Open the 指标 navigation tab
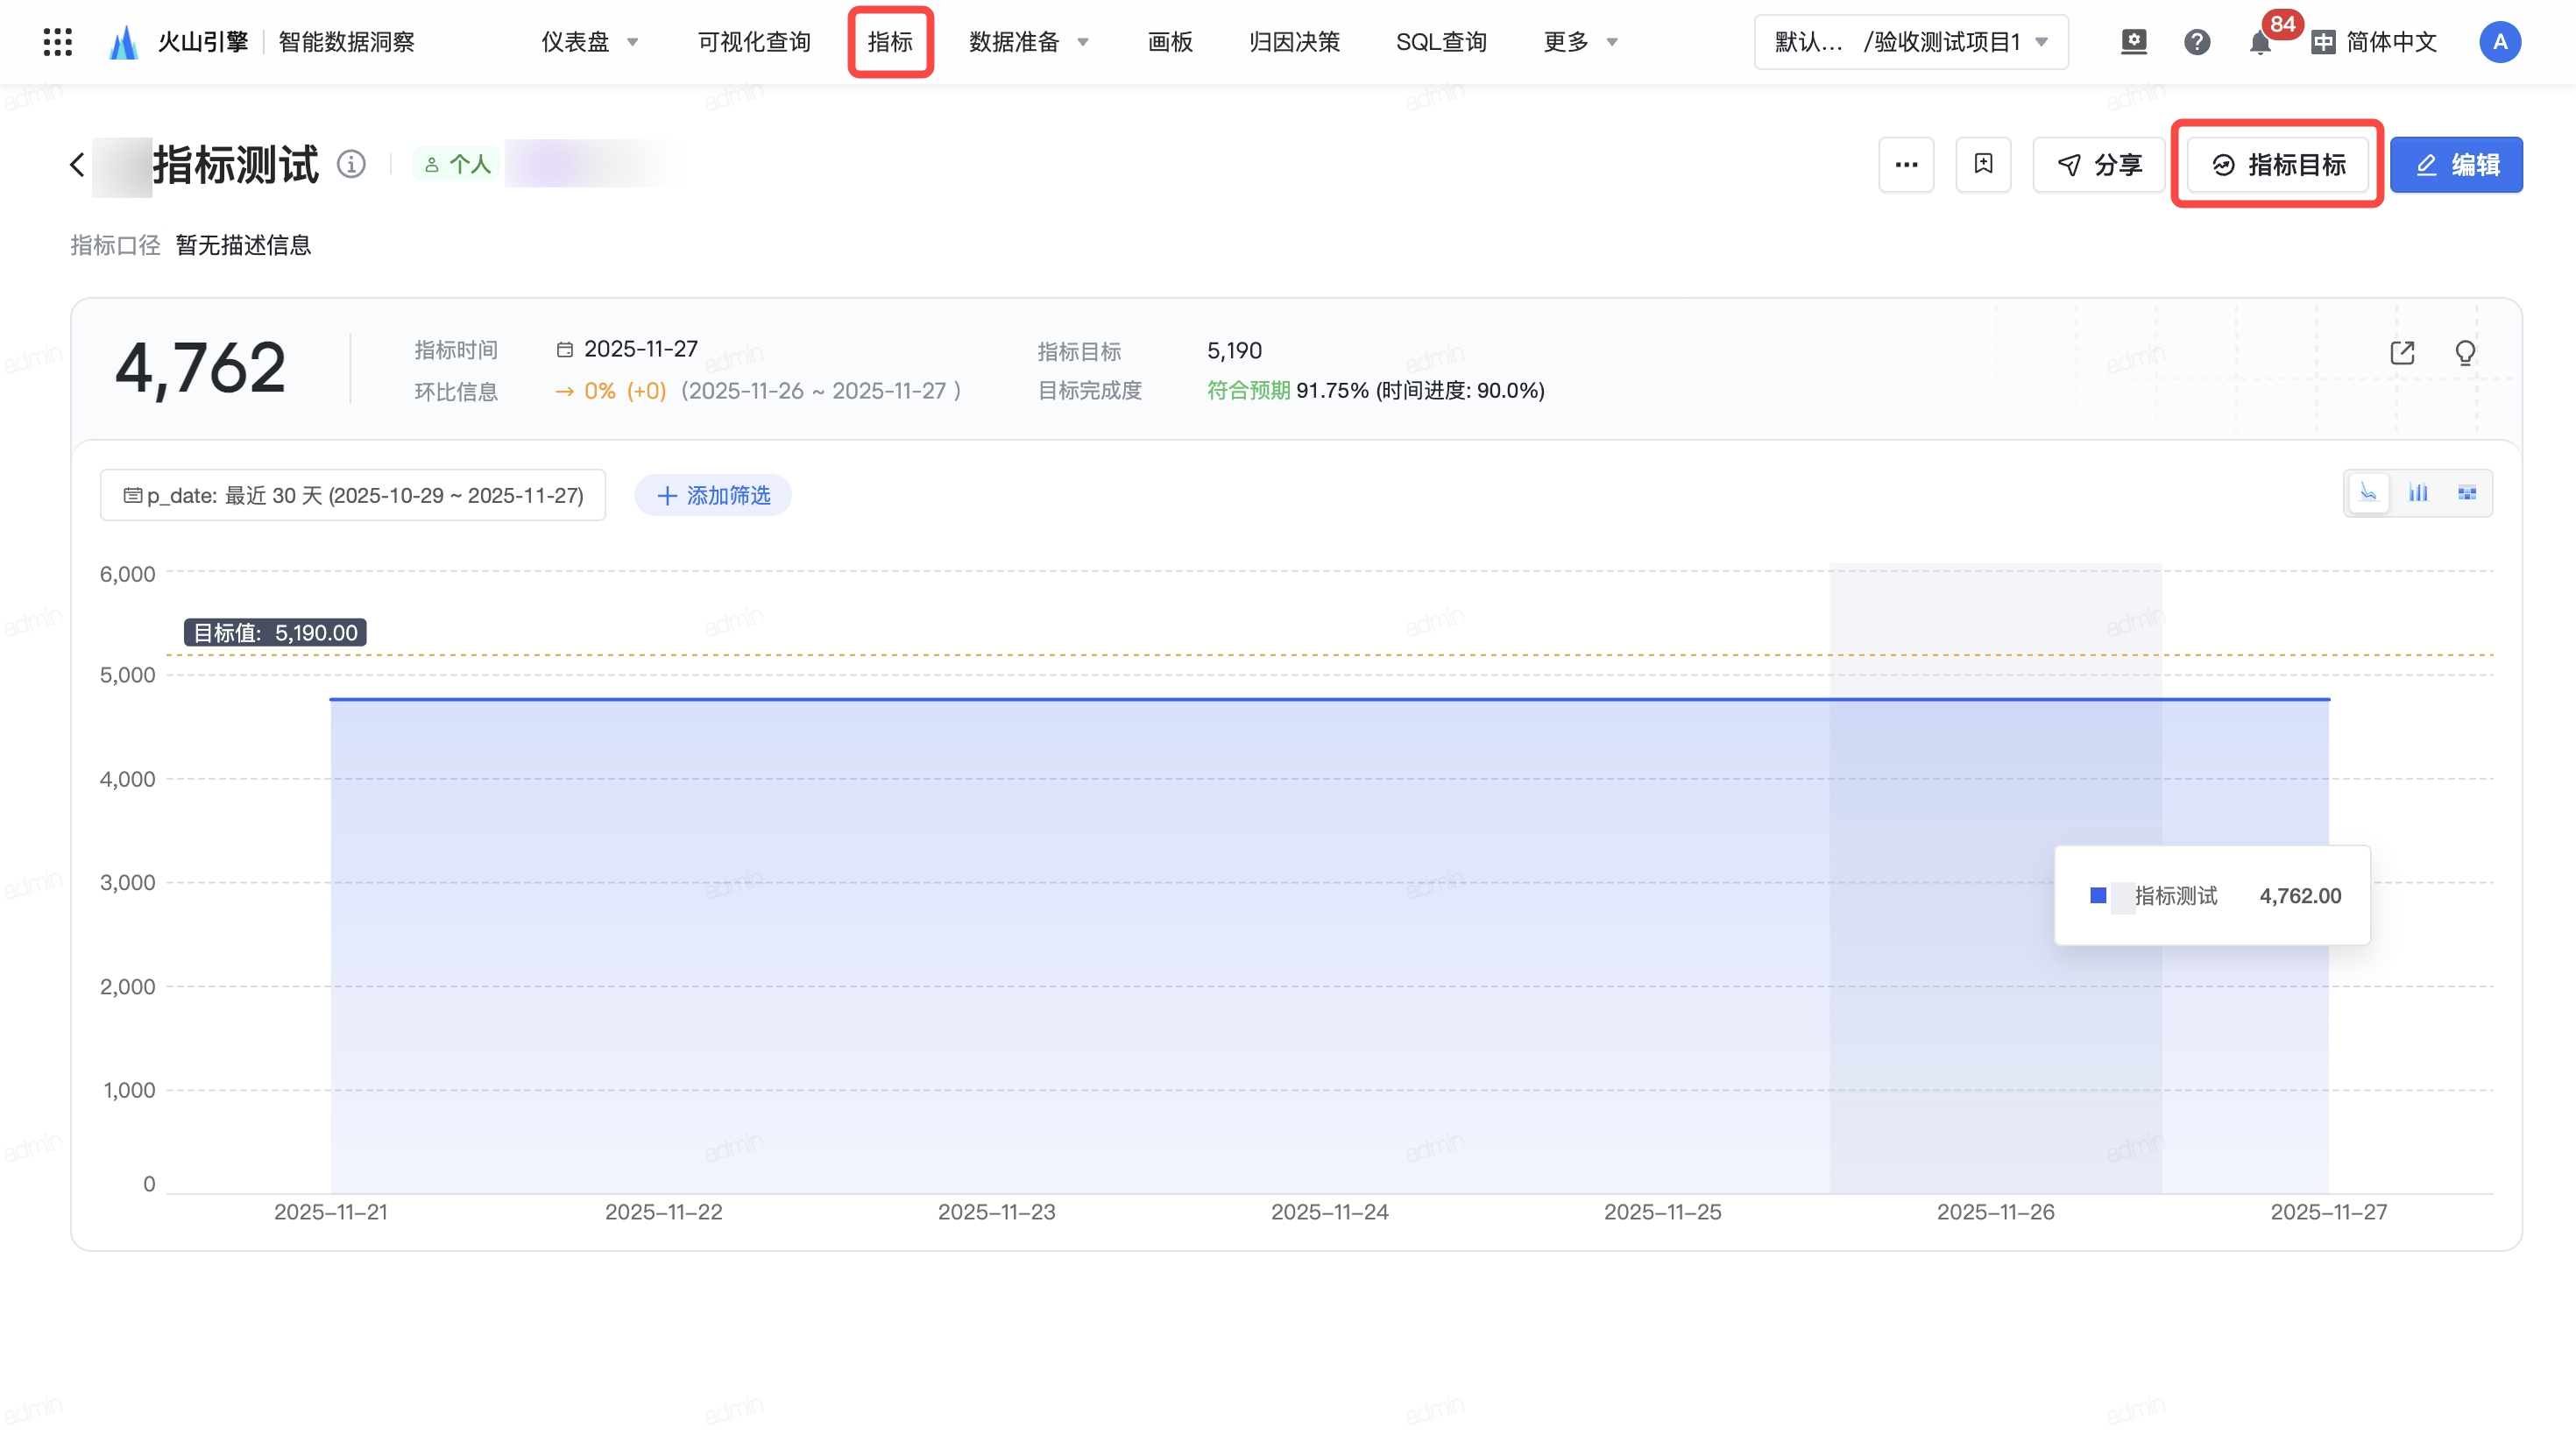Viewport: 2576px width, 1456px height. [x=890, y=42]
